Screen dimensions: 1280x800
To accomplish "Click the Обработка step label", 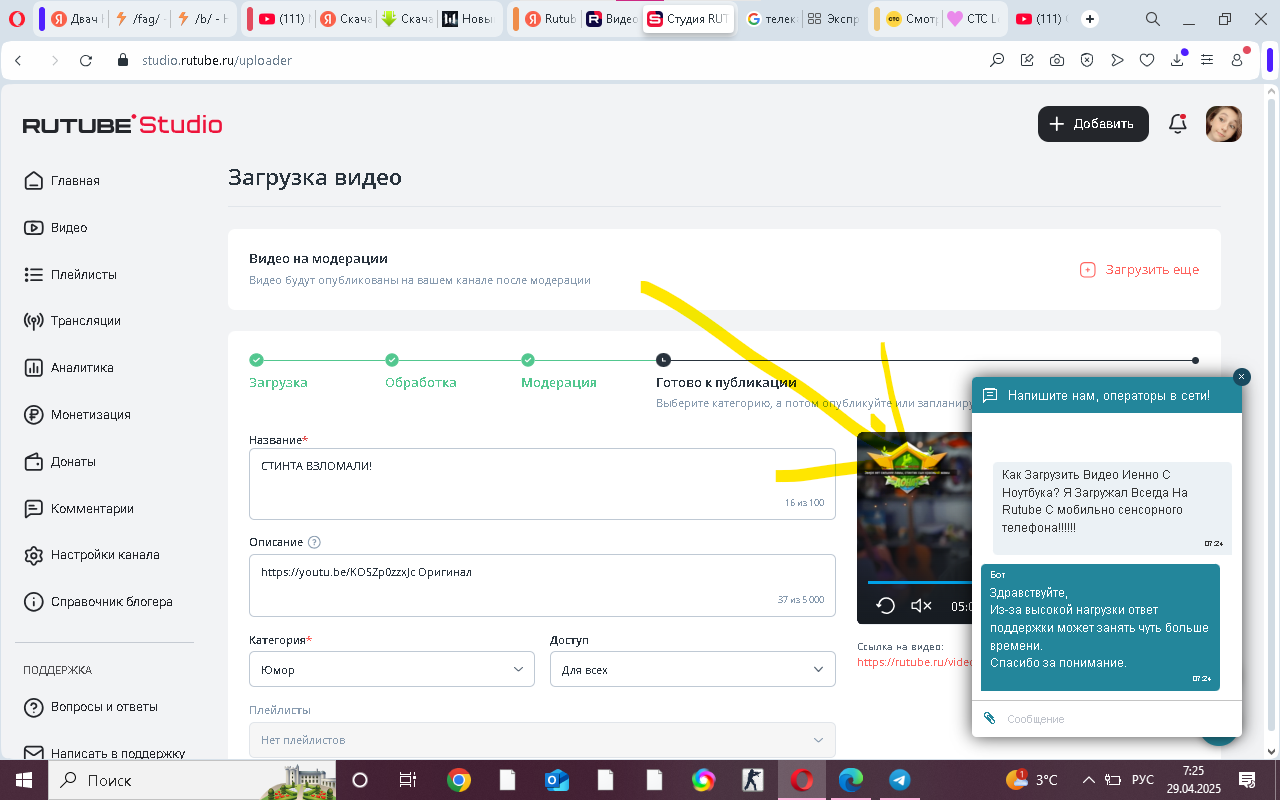I will (421, 383).
